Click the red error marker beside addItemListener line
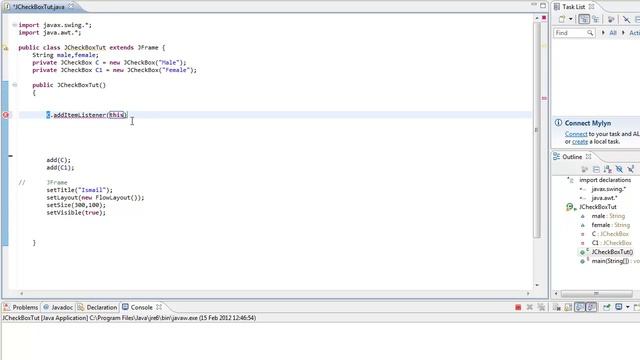Viewport: 640px width, 360px height. tap(6, 115)
